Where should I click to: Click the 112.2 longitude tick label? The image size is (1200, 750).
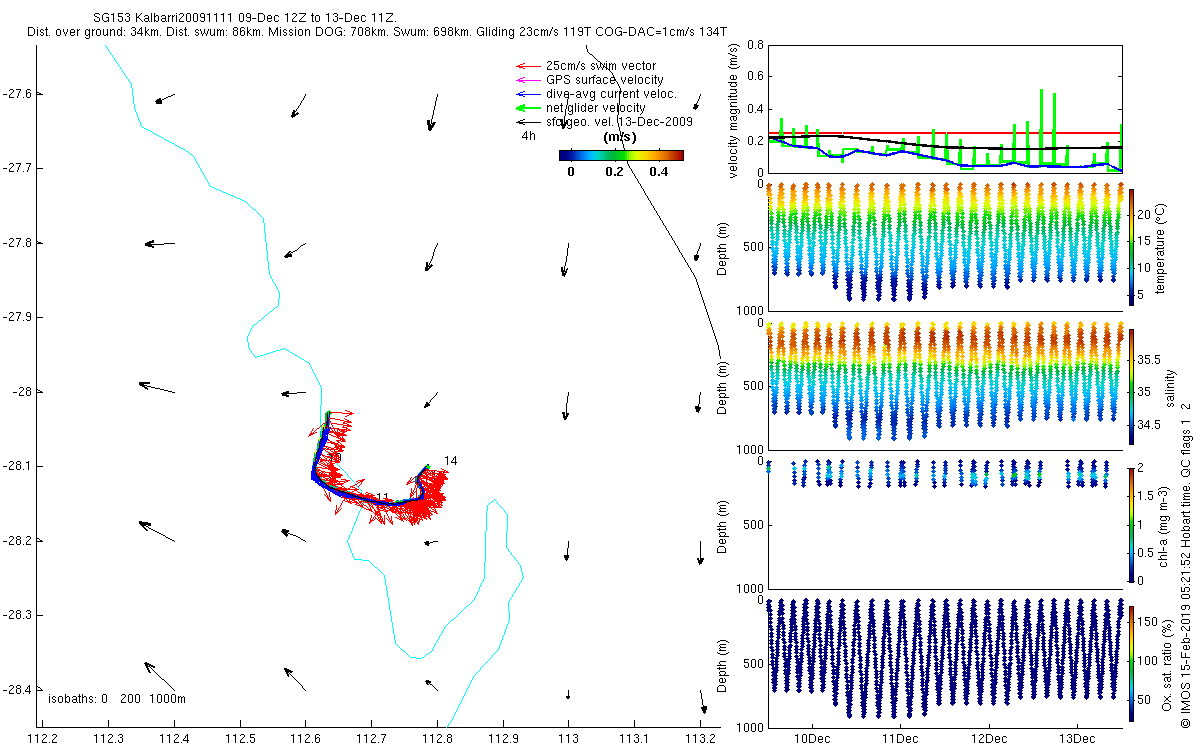point(42,738)
